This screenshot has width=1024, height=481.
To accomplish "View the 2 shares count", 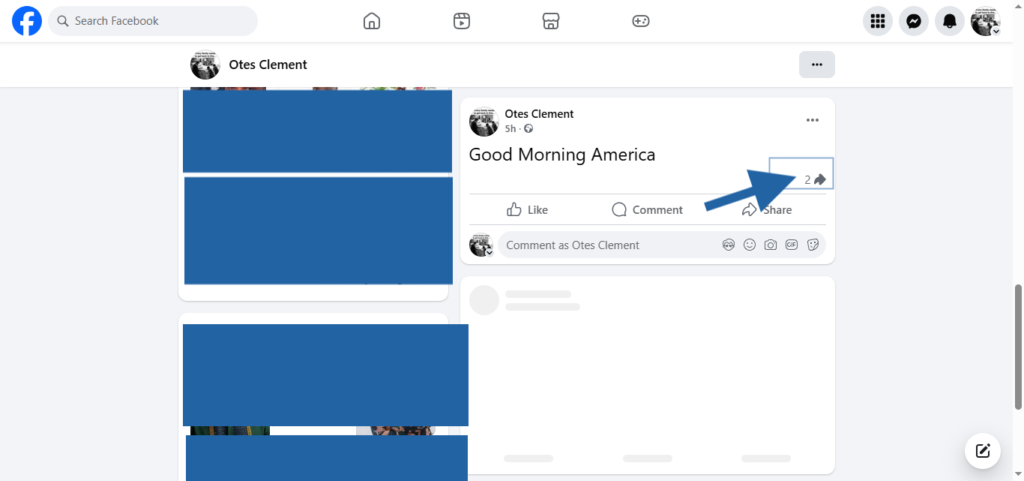I will [814, 180].
